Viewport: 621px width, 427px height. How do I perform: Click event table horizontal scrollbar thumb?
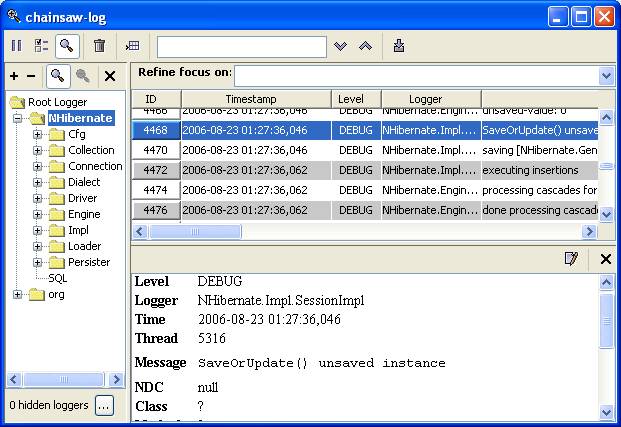pyautogui.click(x=195, y=231)
